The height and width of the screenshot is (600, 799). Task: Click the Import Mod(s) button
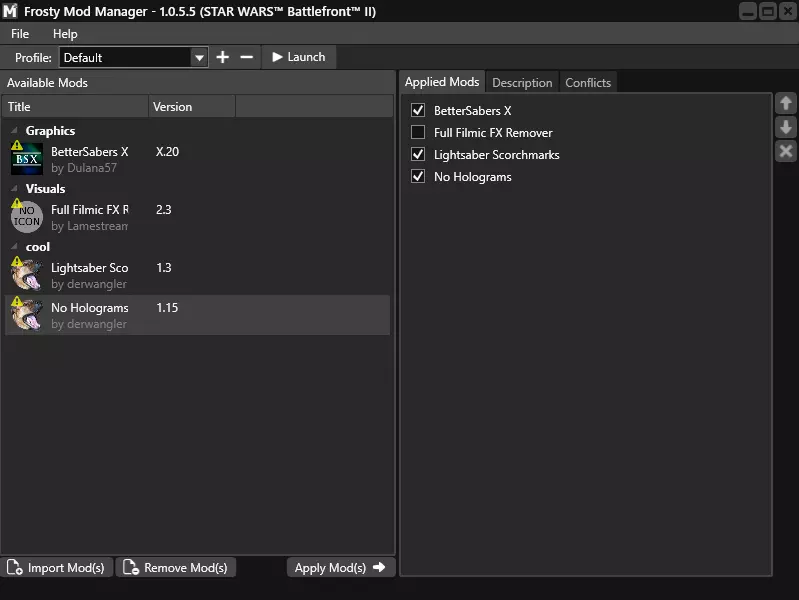coord(56,567)
